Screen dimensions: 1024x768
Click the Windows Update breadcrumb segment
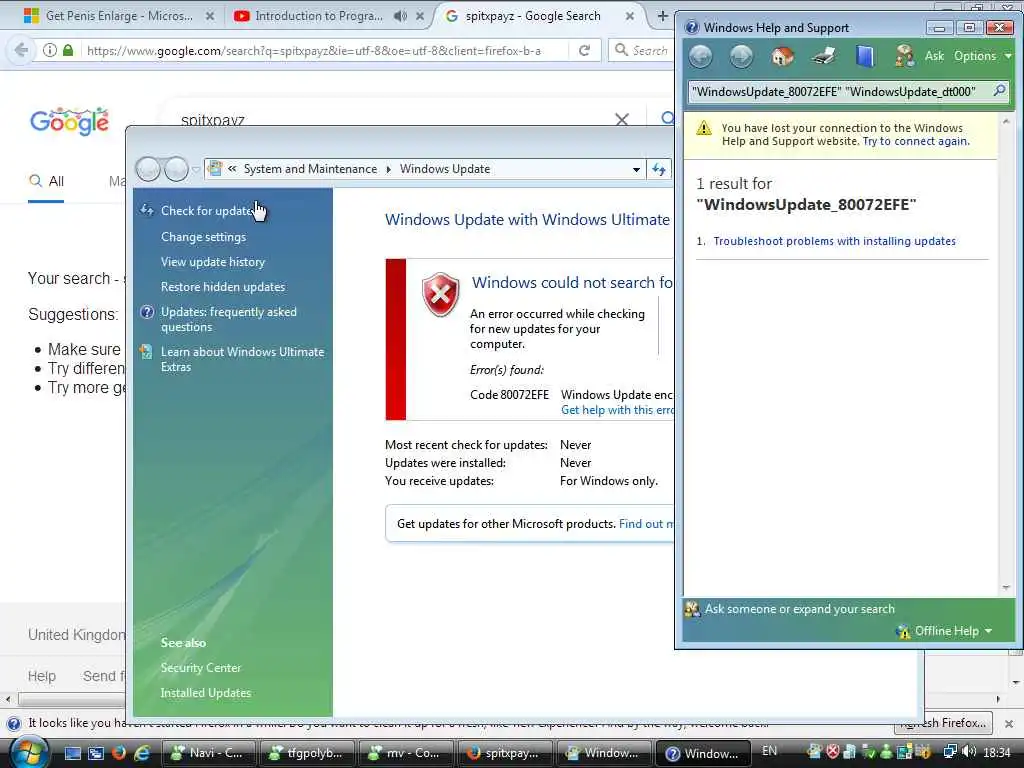tap(445, 169)
